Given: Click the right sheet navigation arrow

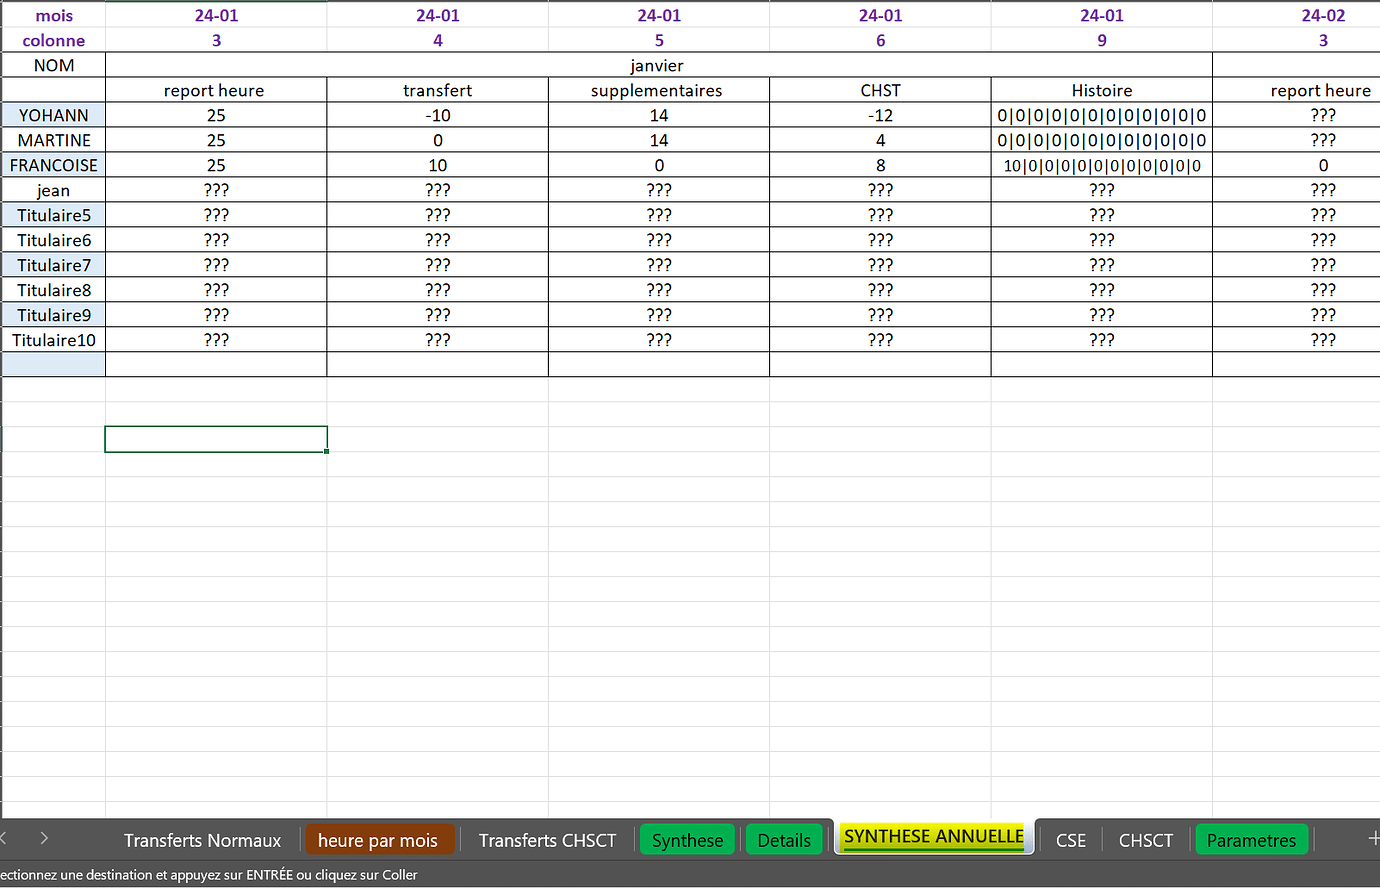Looking at the screenshot, I should tap(42, 840).
